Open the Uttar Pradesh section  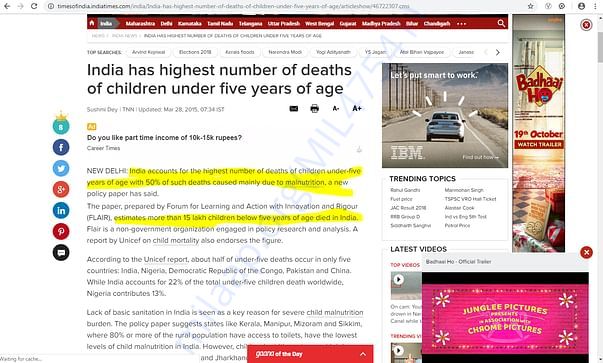point(284,24)
